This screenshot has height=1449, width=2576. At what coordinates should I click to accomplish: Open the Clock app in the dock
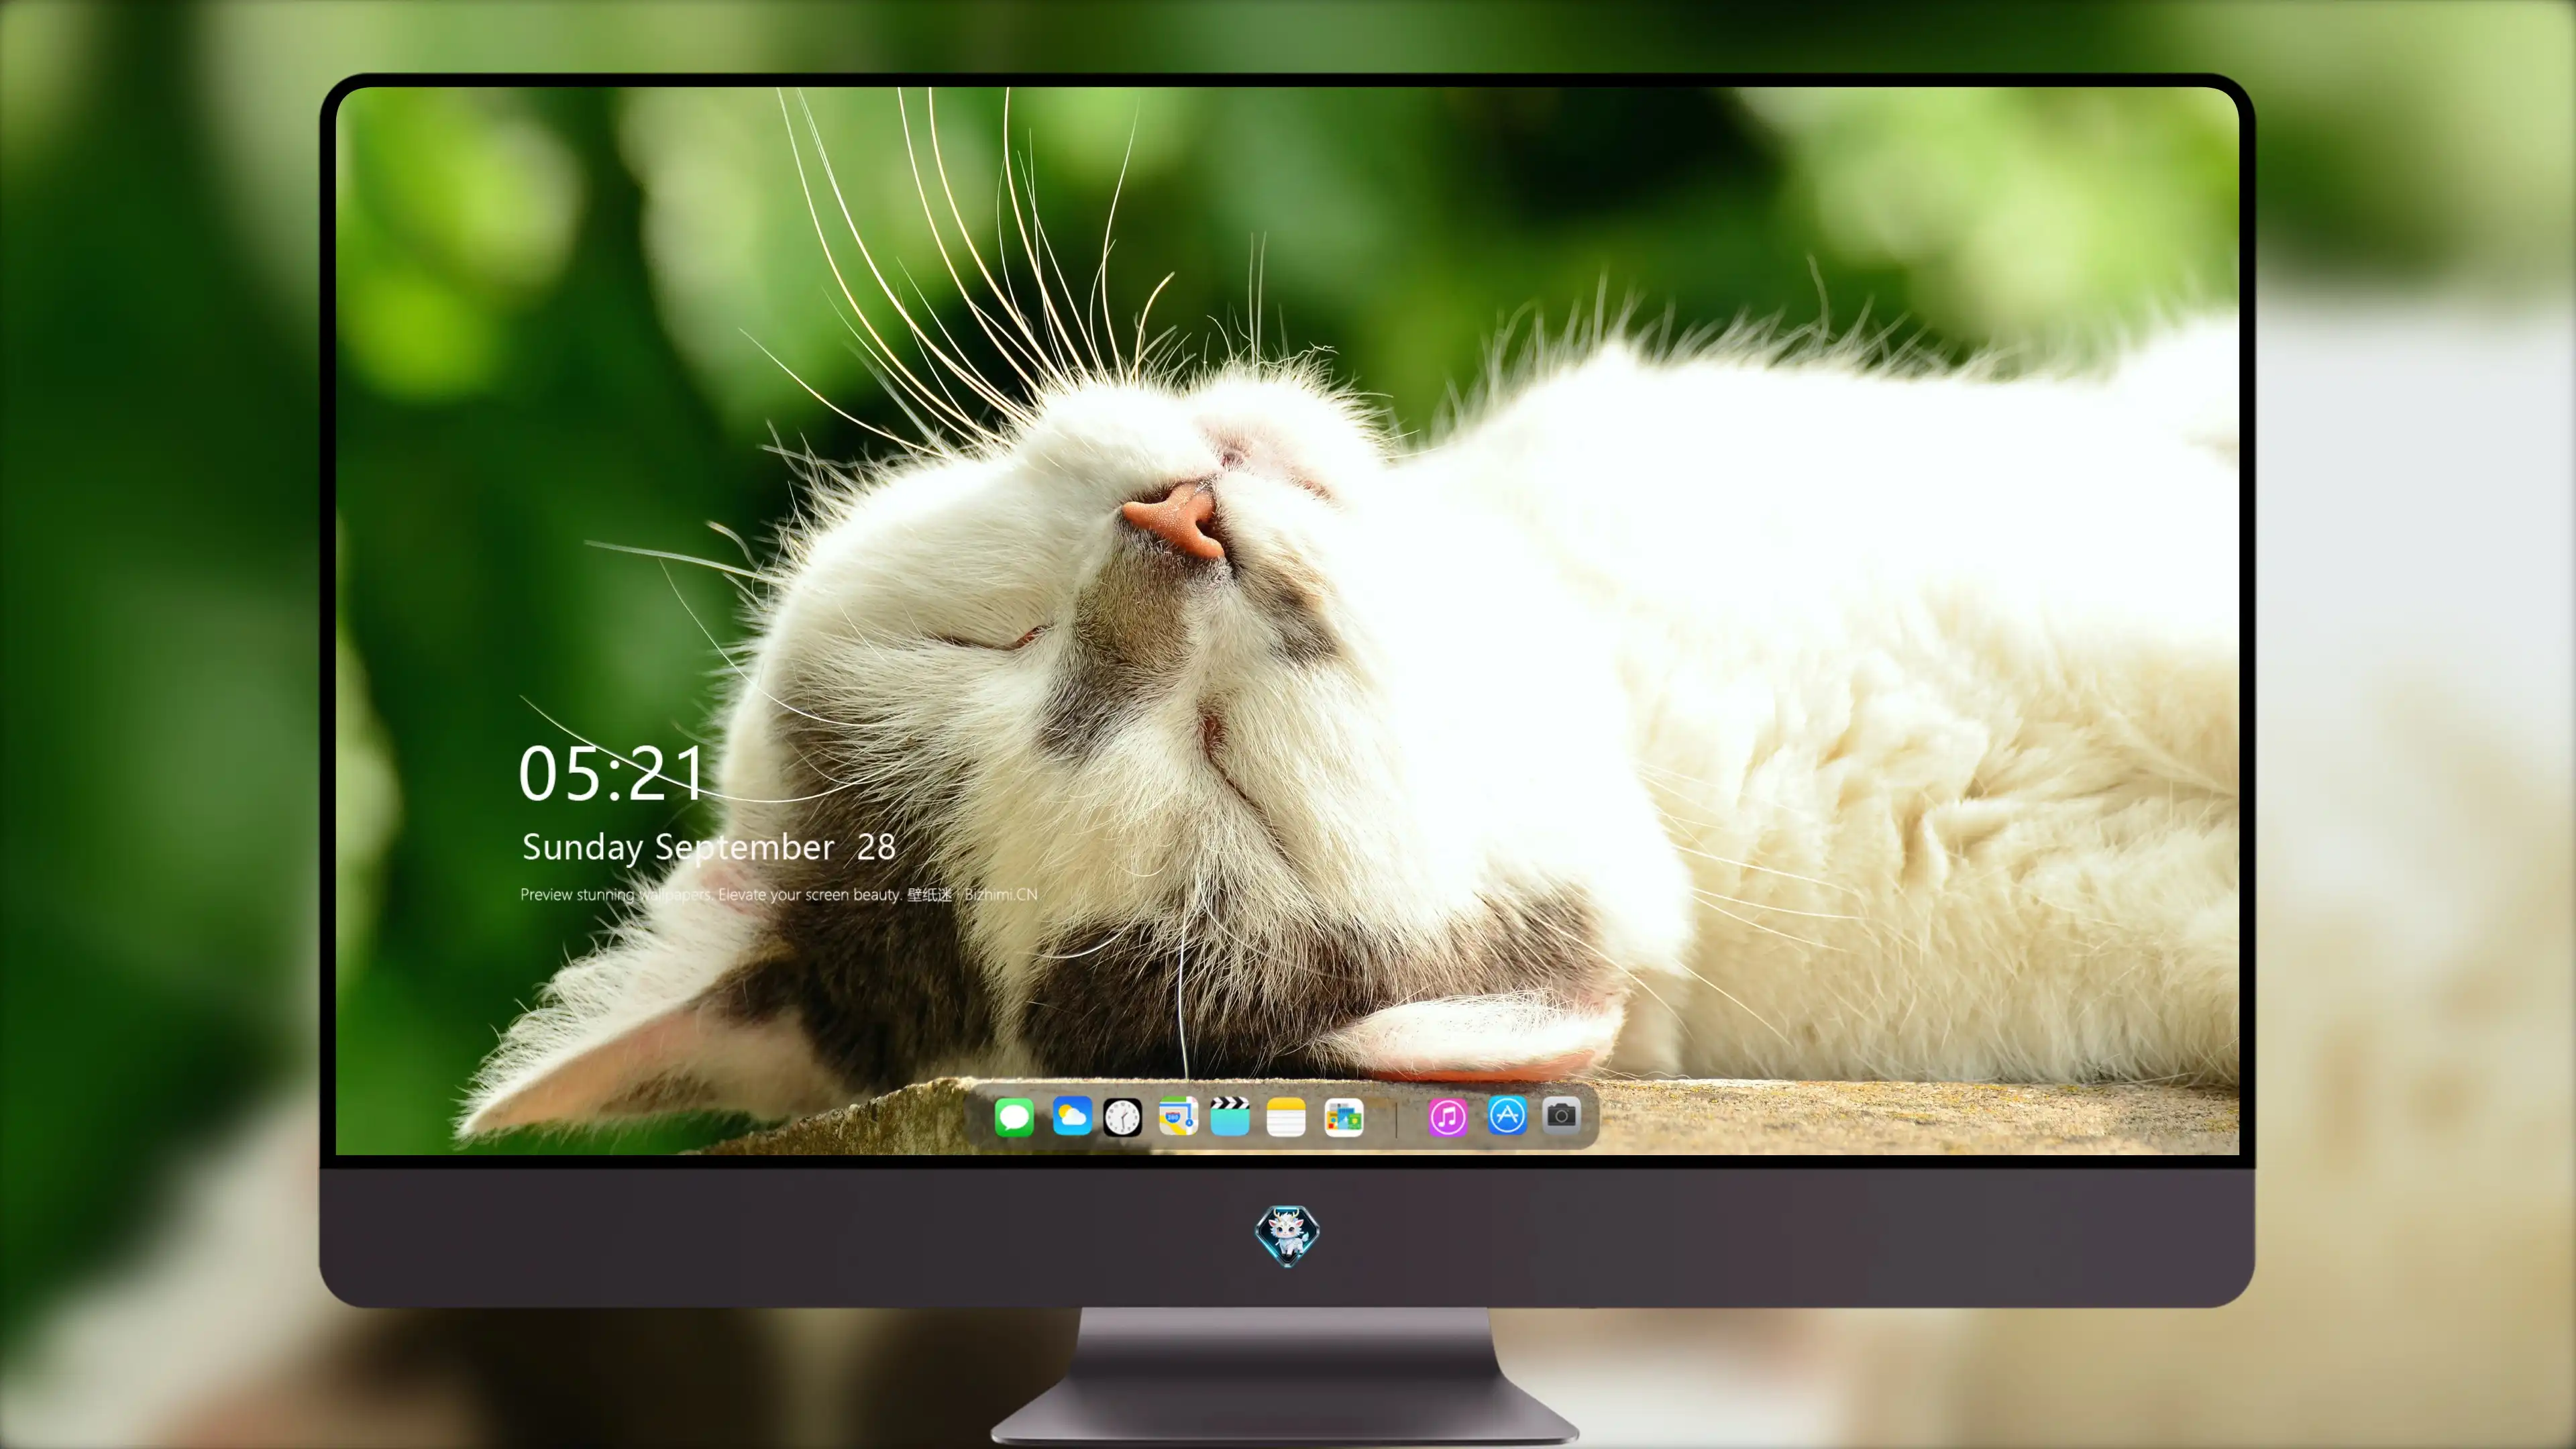[1122, 1117]
